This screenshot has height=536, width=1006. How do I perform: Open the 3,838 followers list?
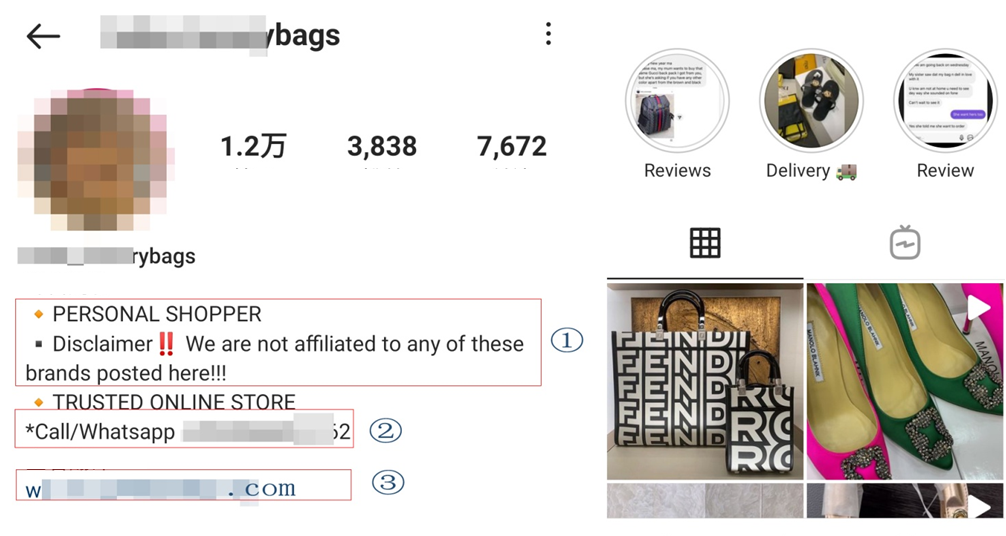[x=382, y=146]
